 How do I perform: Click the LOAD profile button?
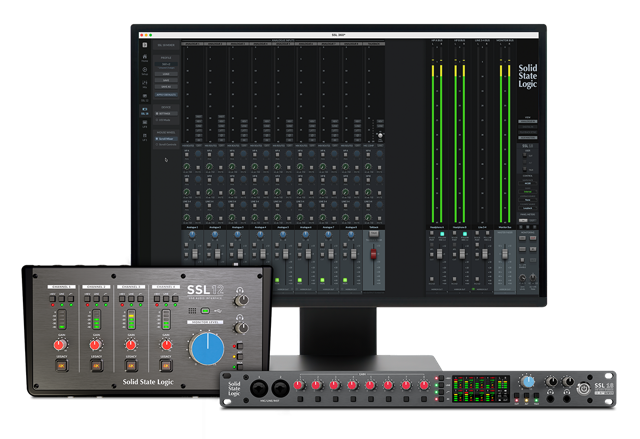(166, 74)
